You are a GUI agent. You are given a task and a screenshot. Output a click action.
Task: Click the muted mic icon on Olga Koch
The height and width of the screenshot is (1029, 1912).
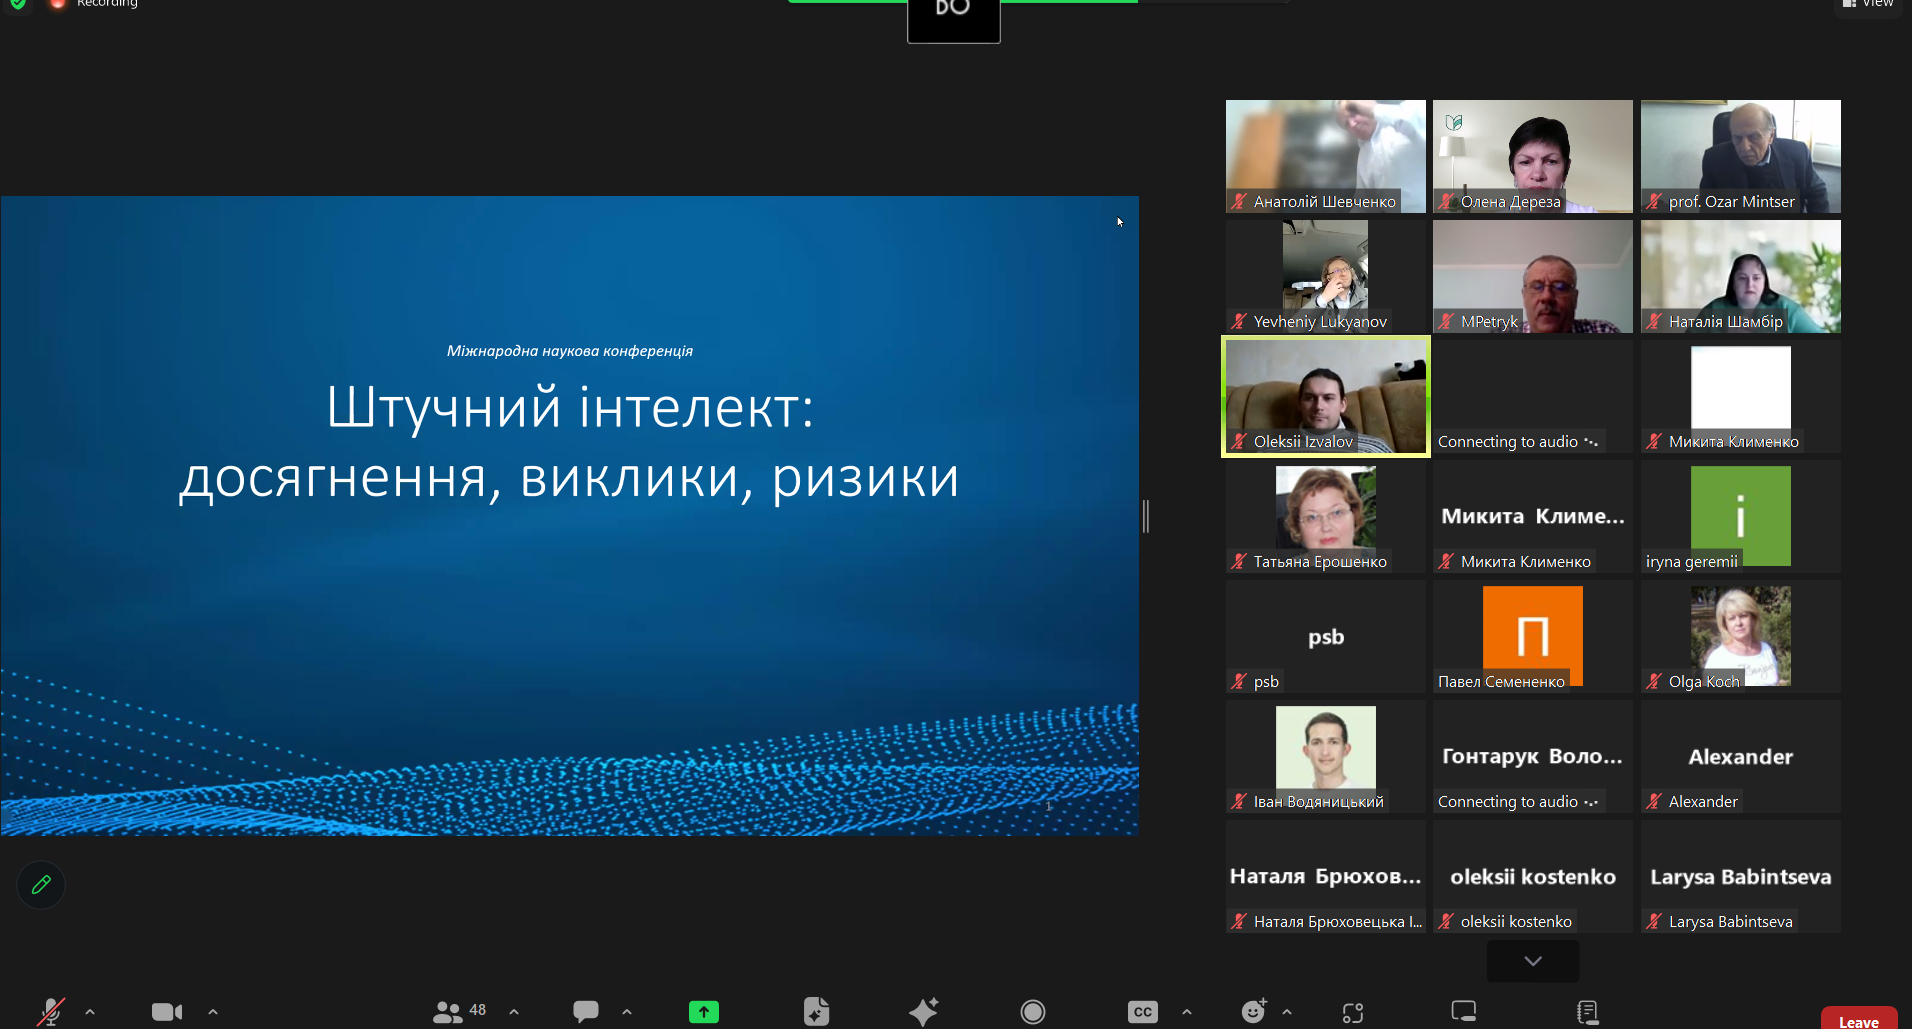[x=1654, y=681]
